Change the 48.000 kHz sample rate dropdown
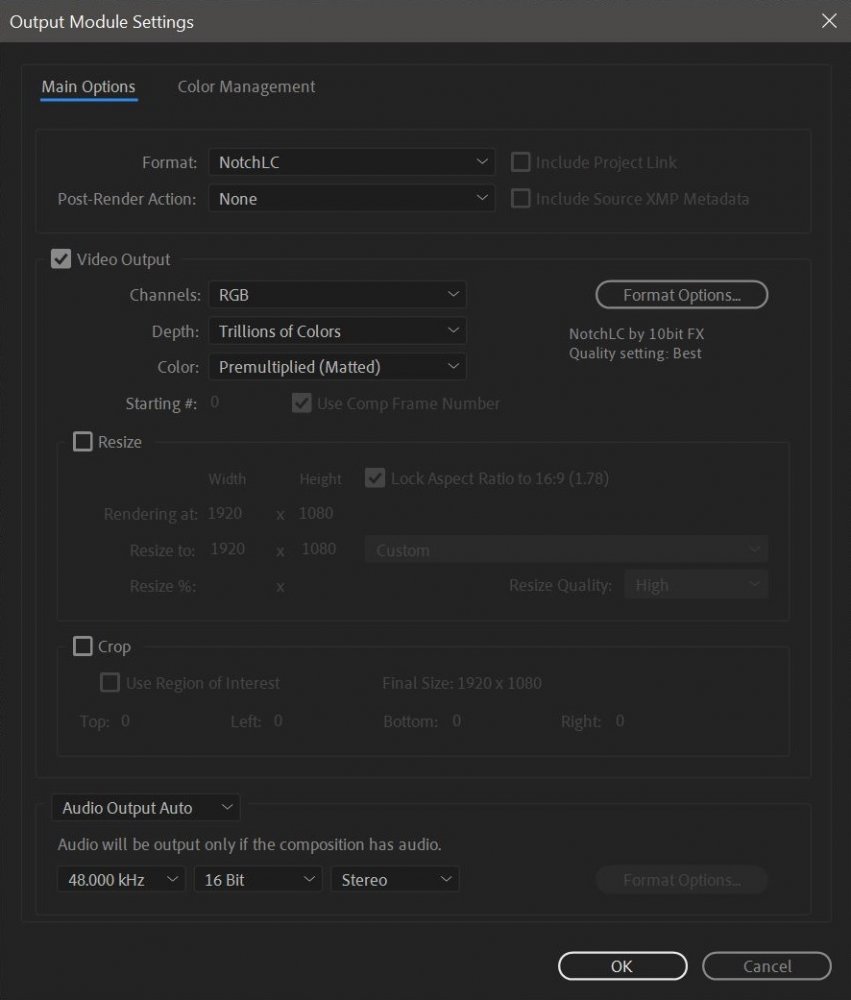This screenshot has width=851, height=1000. click(121, 880)
